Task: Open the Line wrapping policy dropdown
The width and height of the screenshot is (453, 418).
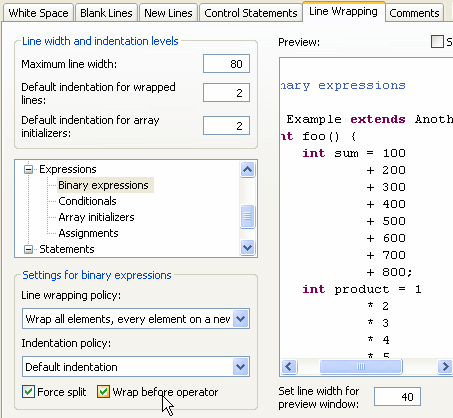Action: click(241, 319)
